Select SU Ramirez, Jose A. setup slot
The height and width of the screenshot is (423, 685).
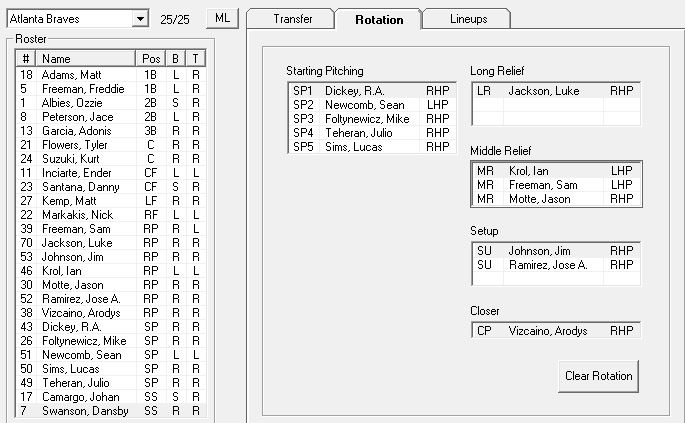click(556, 264)
